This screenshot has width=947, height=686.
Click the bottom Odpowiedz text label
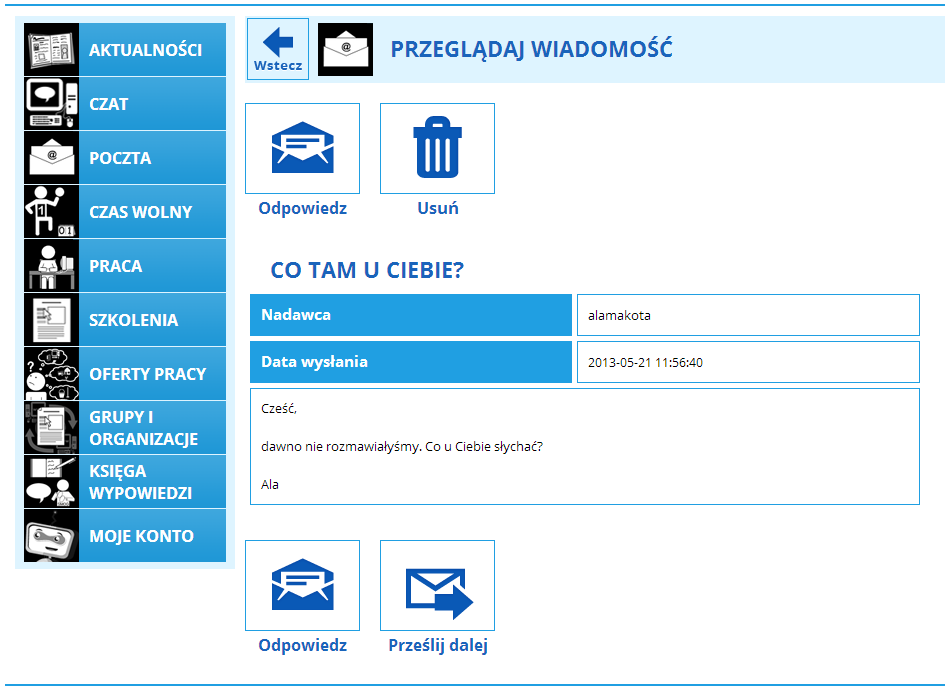pyautogui.click(x=303, y=646)
